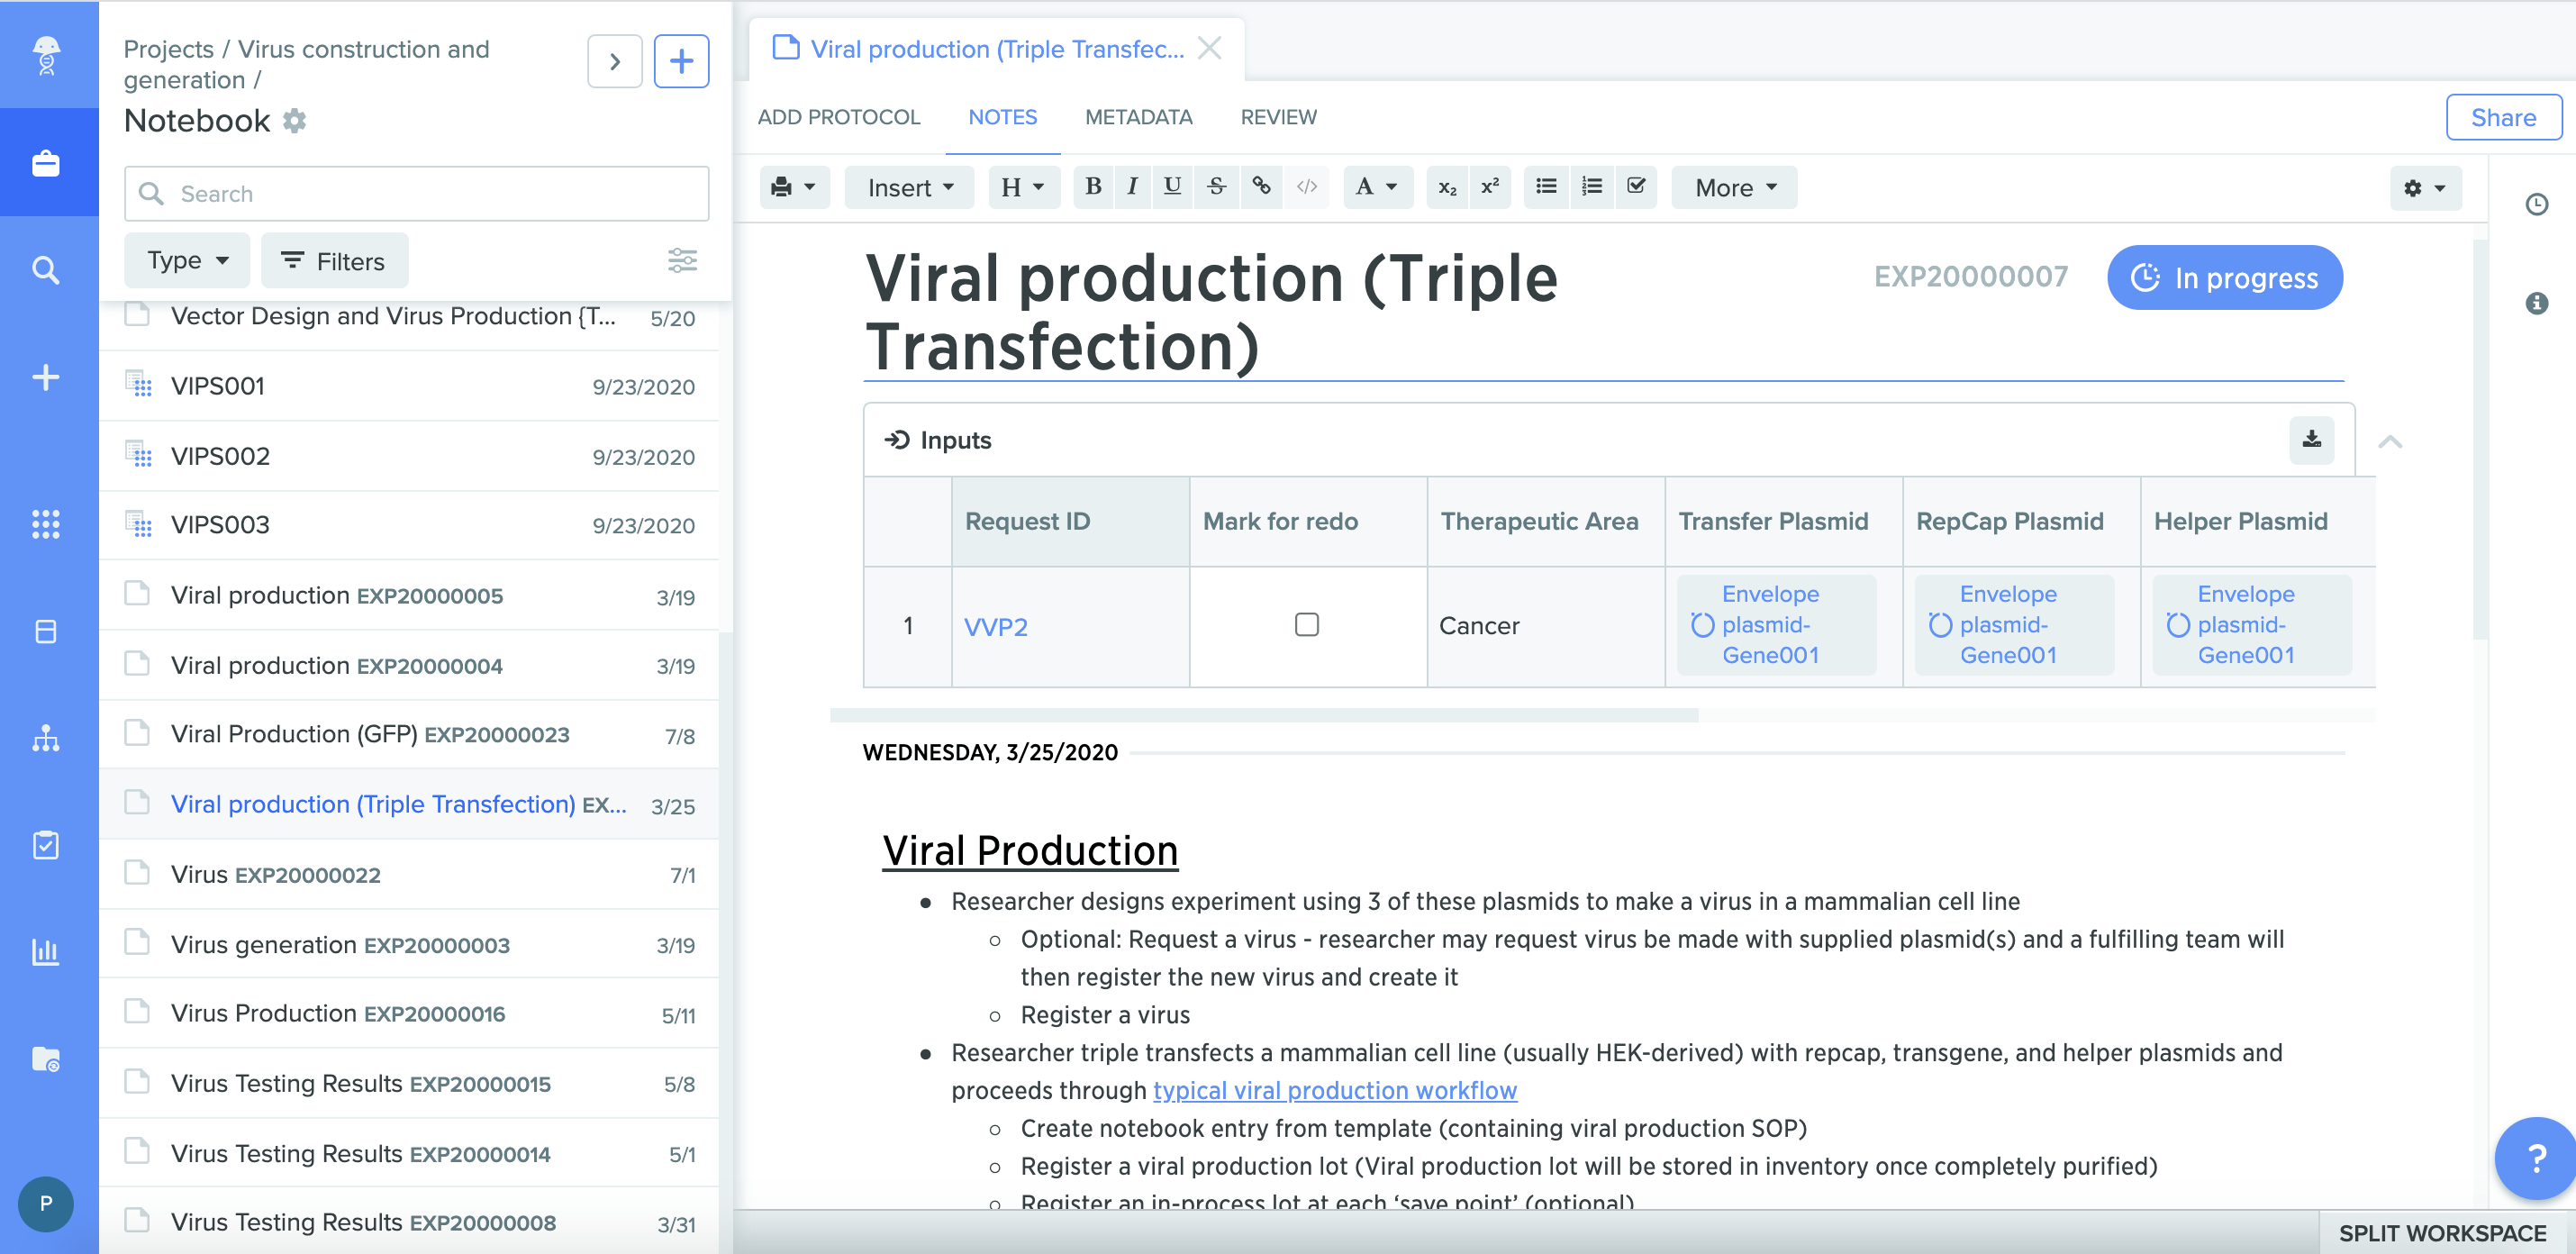Screen dimensions: 2576x1254
Task: Open the applications grid icon in sidebar
Action: tap(46, 524)
